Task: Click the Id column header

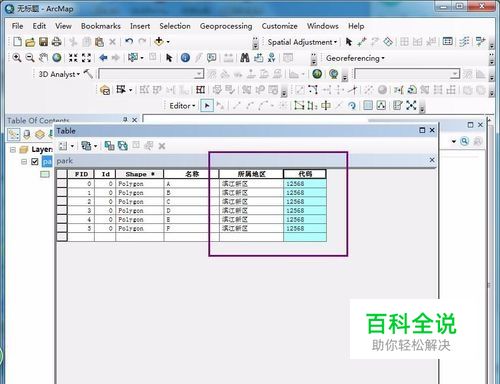Action: pyautogui.click(x=105, y=174)
